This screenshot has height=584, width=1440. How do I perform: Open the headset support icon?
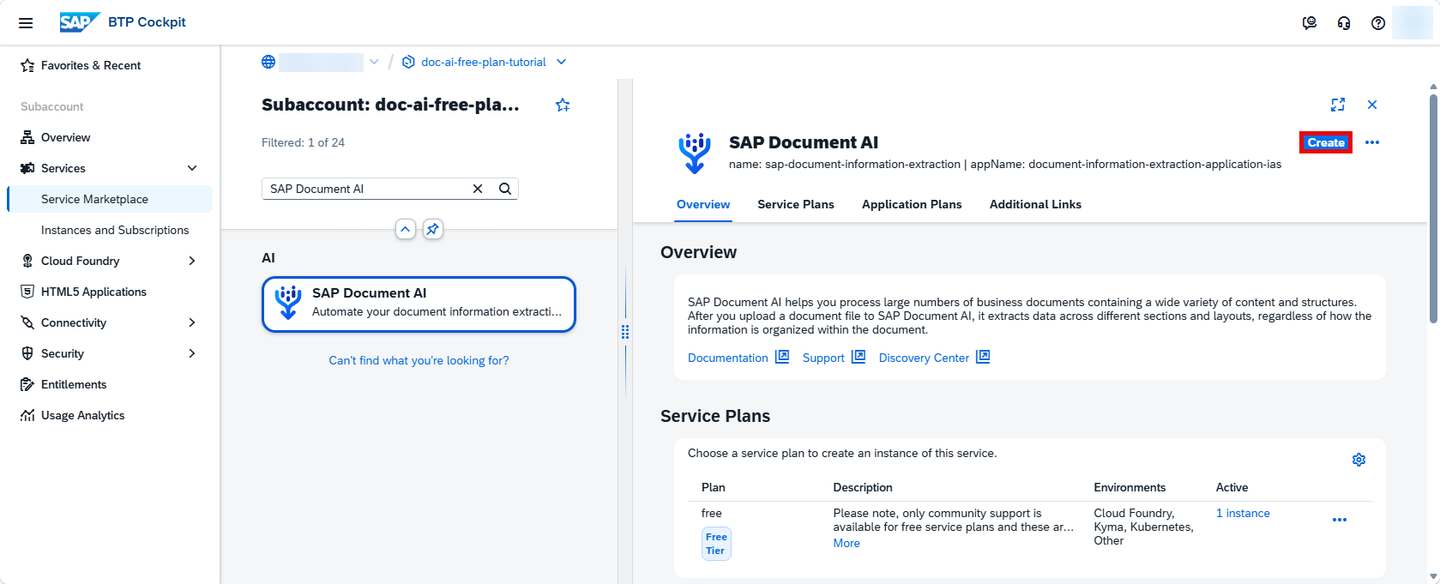click(1344, 22)
